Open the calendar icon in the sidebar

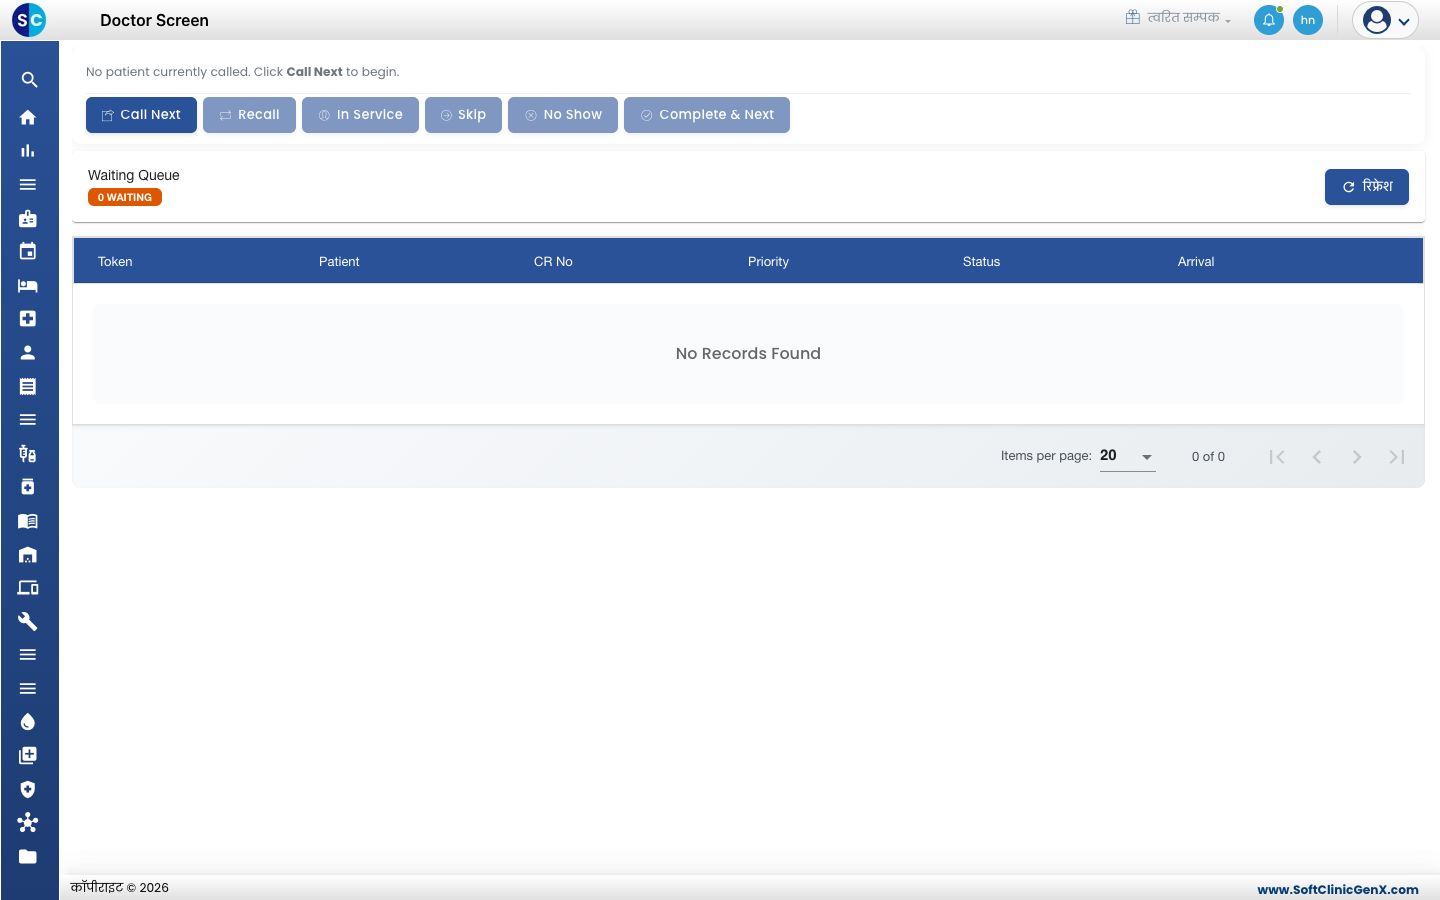28,251
